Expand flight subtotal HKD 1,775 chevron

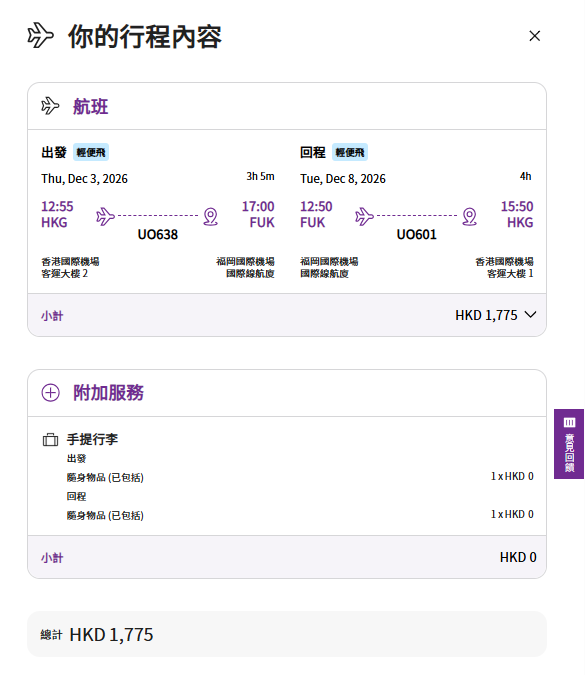[530, 315]
